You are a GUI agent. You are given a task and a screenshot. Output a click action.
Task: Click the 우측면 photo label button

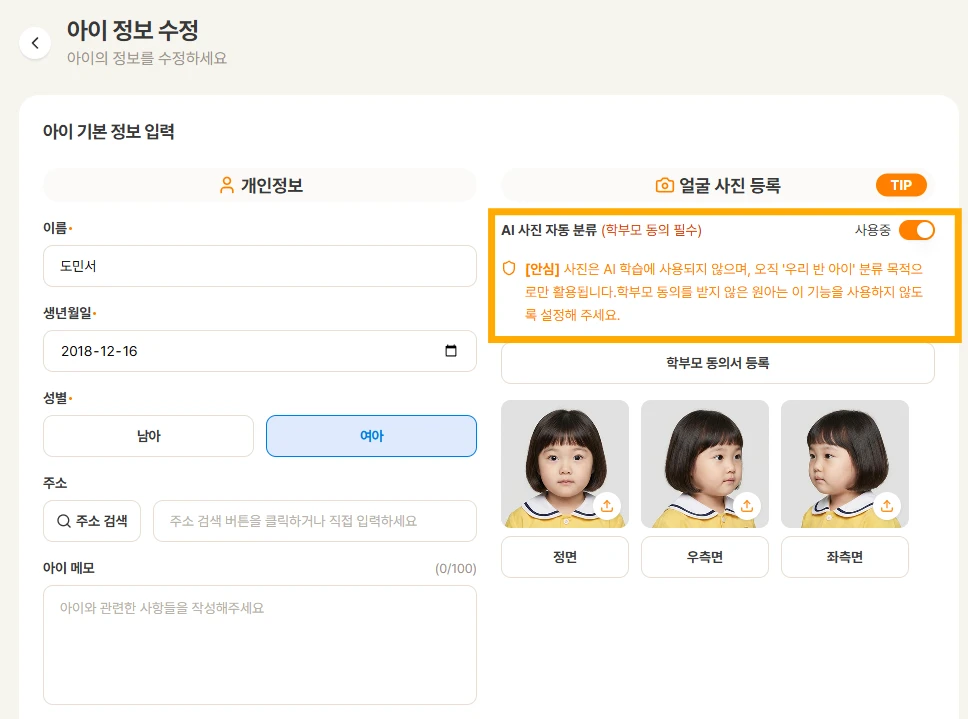[x=704, y=557]
